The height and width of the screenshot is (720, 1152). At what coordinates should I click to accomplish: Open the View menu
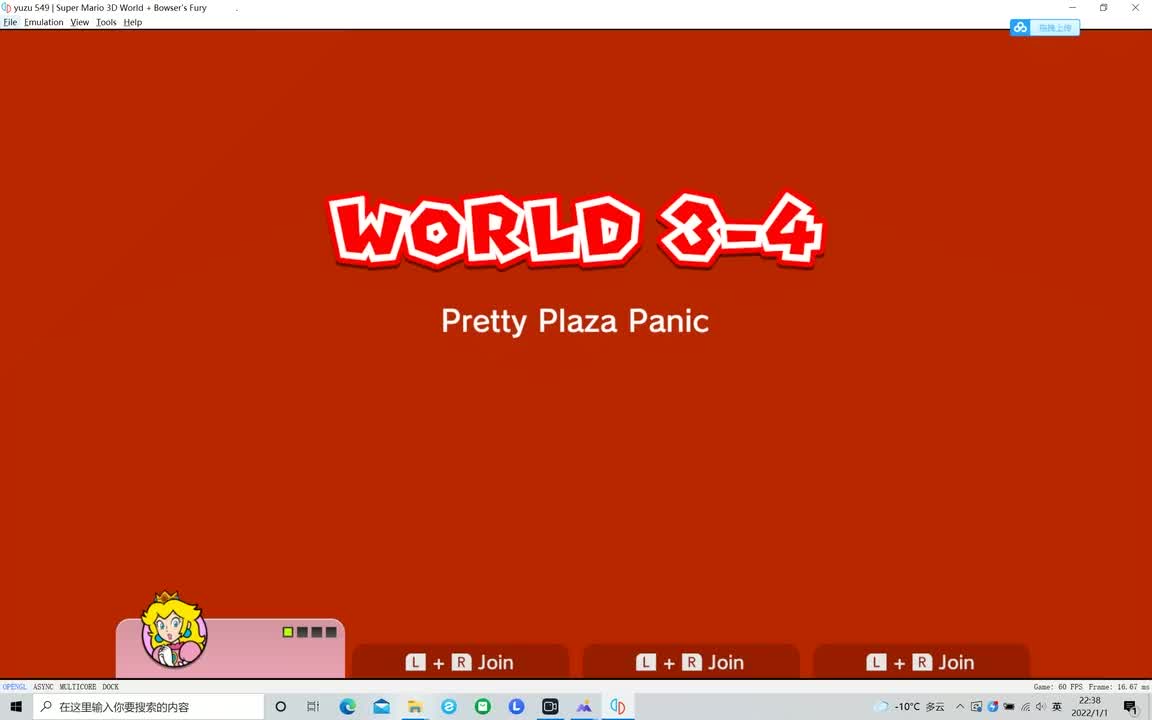click(79, 22)
